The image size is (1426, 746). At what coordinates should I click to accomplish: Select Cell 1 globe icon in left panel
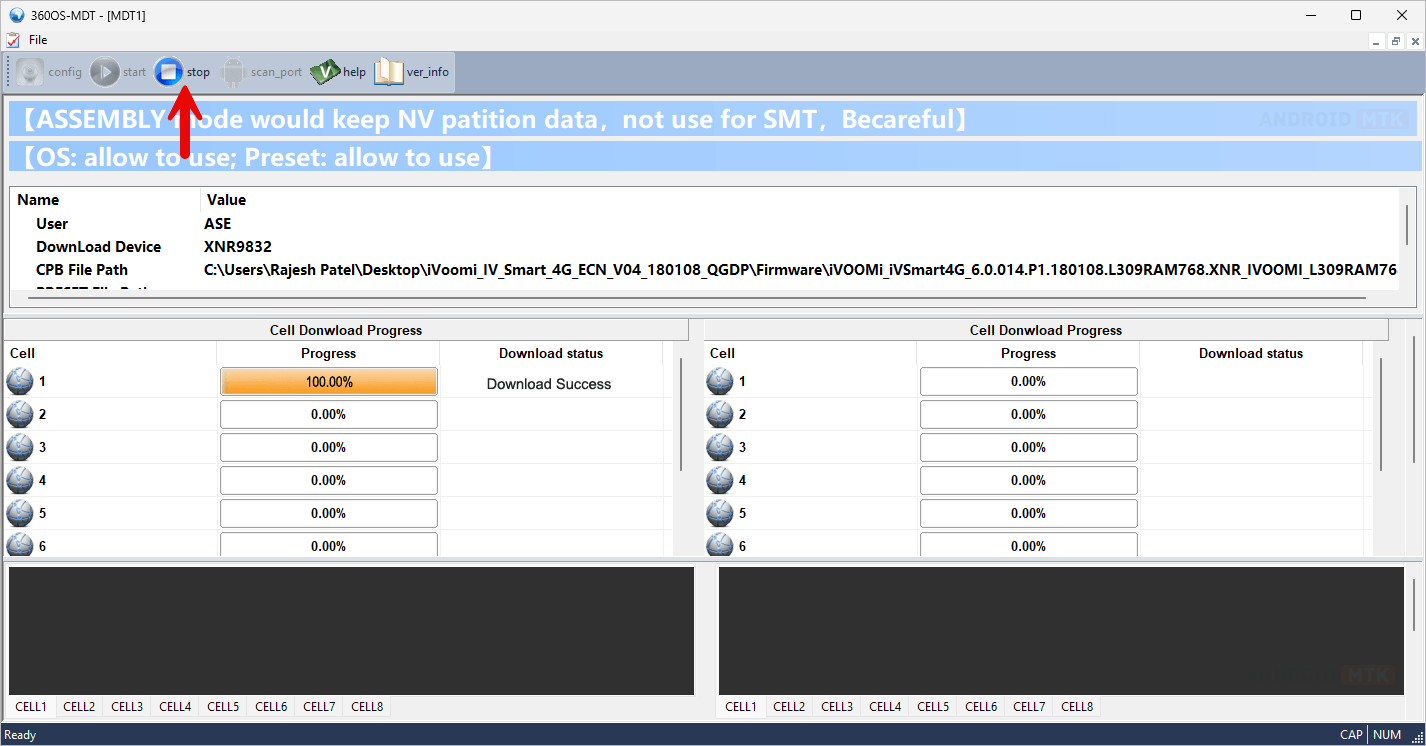coord(20,382)
